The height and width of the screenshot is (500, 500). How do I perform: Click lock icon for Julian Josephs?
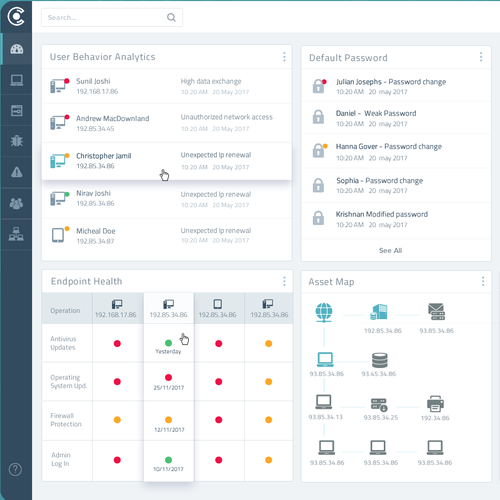click(318, 86)
